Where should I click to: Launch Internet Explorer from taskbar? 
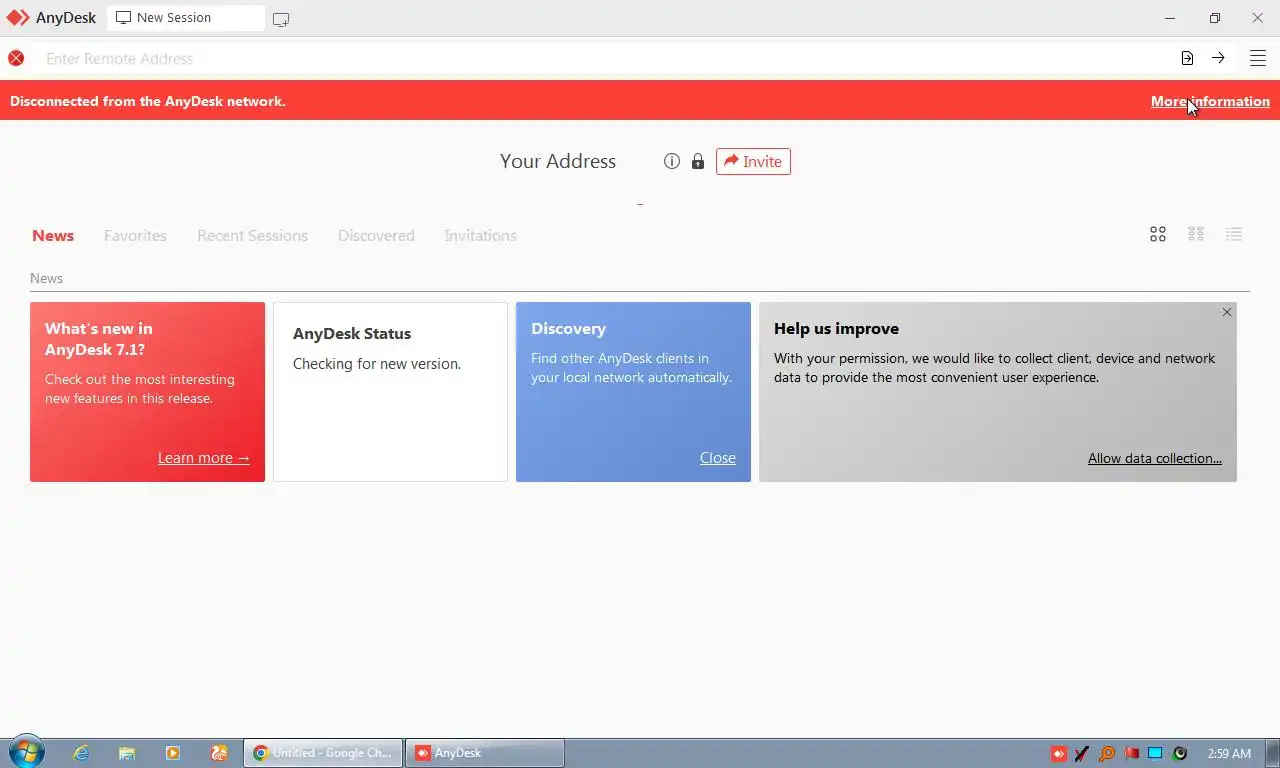pos(81,753)
